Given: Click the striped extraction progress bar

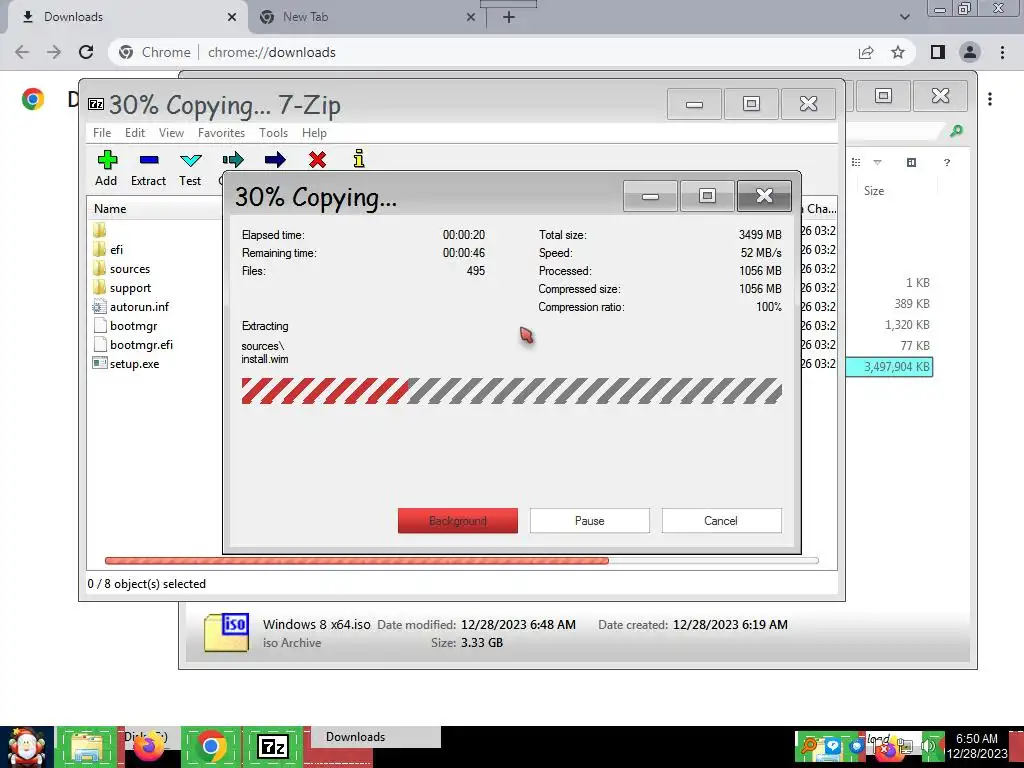Looking at the screenshot, I should 511,391.
